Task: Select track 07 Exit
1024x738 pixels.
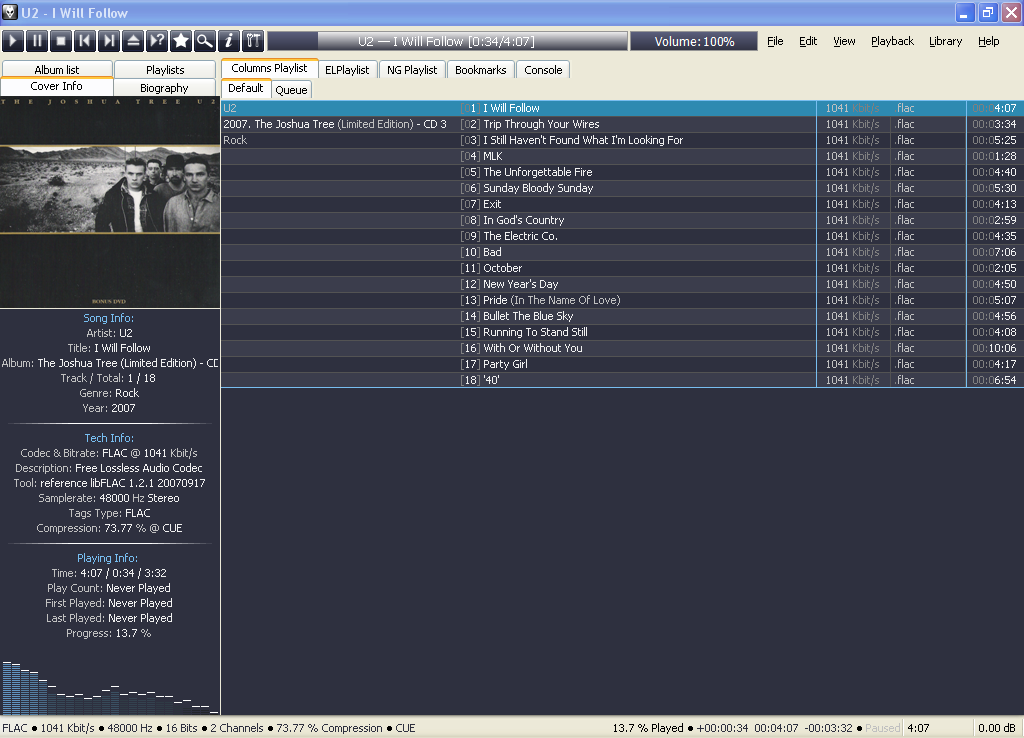Action: click(622, 204)
